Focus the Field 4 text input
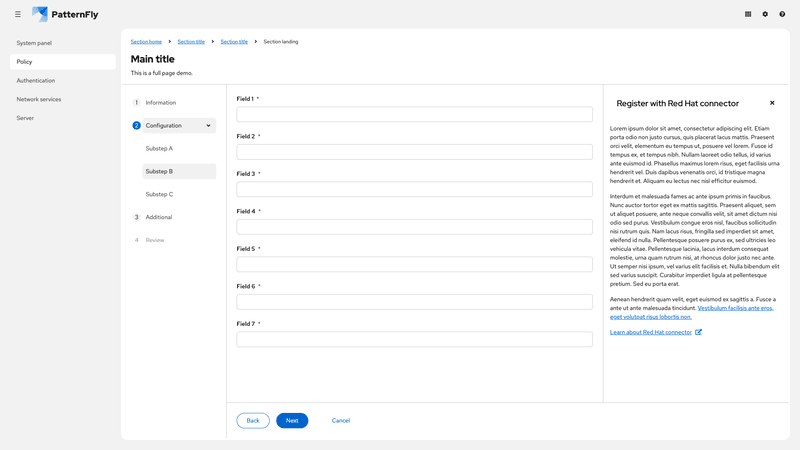Screen dimensions: 800x450 point(414,227)
